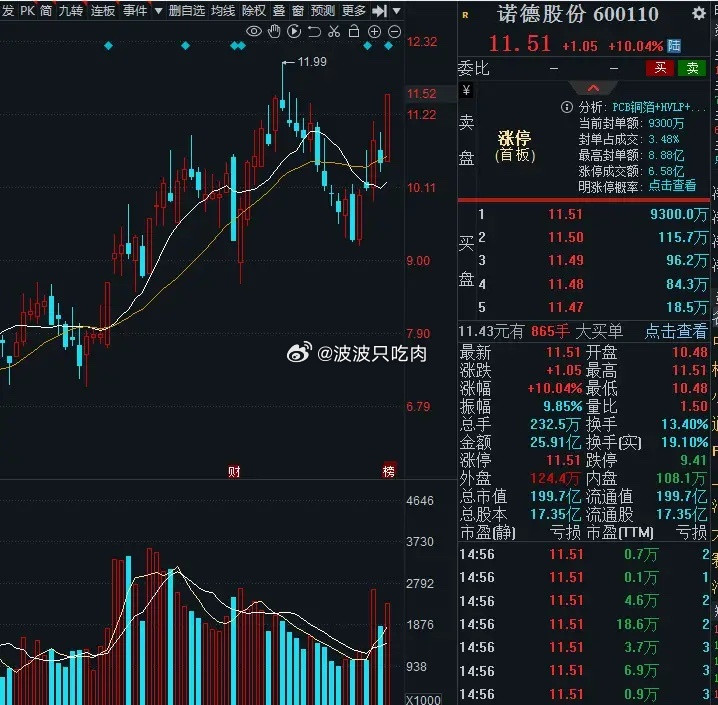The width and height of the screenshot is (718, 705).
Task: Select buy level 4 price 11.48
Action: click(x=566, y=284)
